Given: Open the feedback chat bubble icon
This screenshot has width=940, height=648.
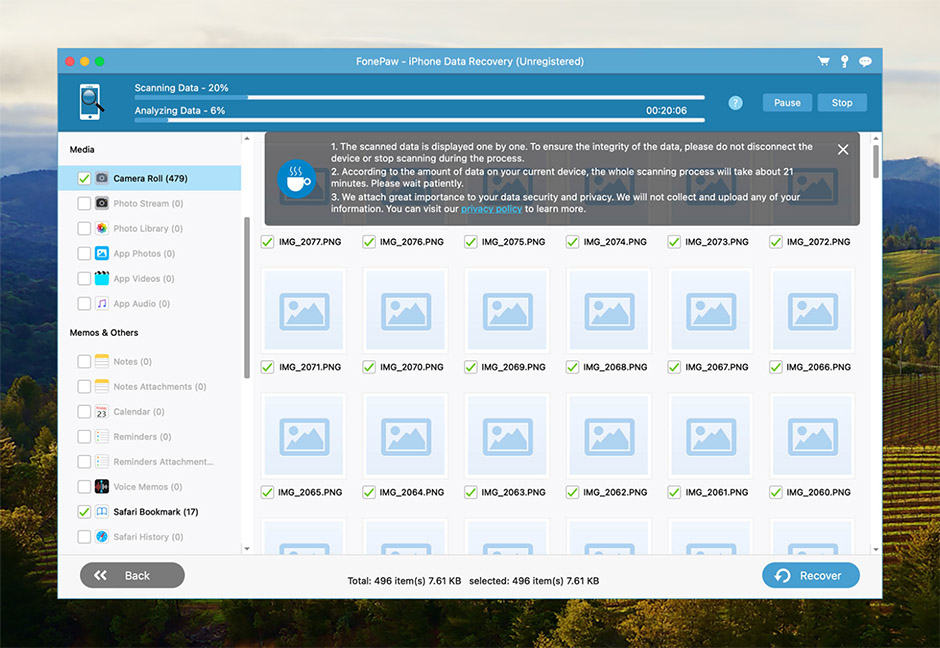Looking at the screenshot, I should click(865, 61).
